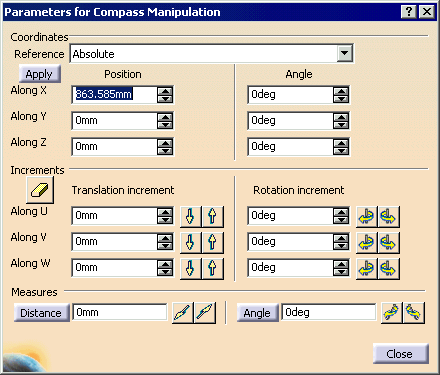Click the Along X position field
440x375 pixels.
click(x=114, y=95)
